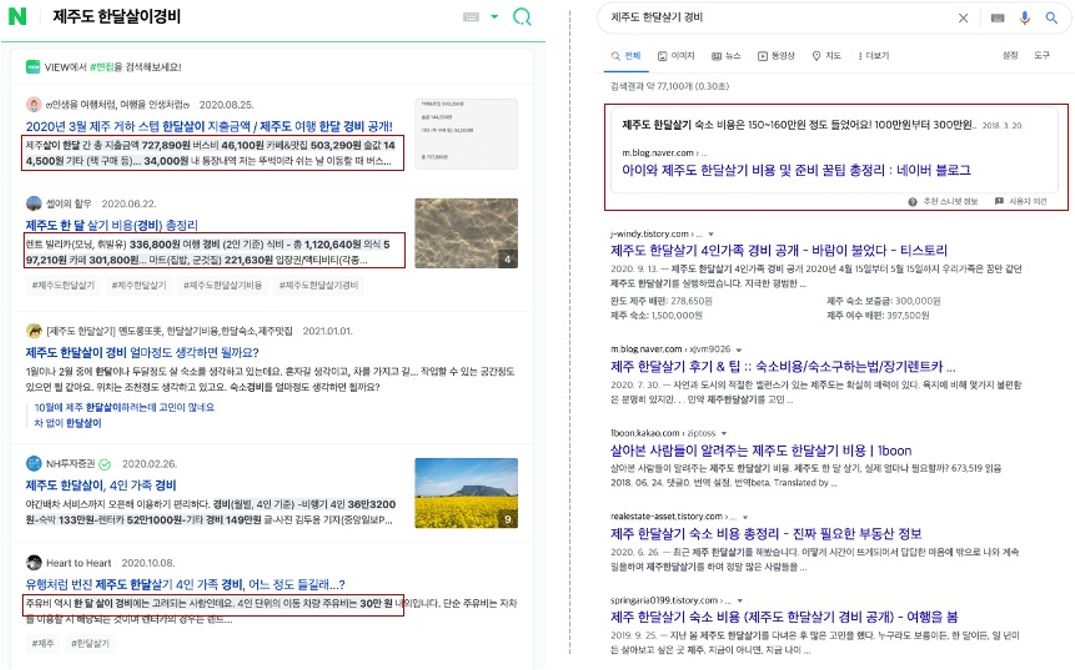Image resolution: width=1075 pixels, height=670 pixels.
Task: Click the #제주도한달살기경비 tag
Action: [319, 285]
